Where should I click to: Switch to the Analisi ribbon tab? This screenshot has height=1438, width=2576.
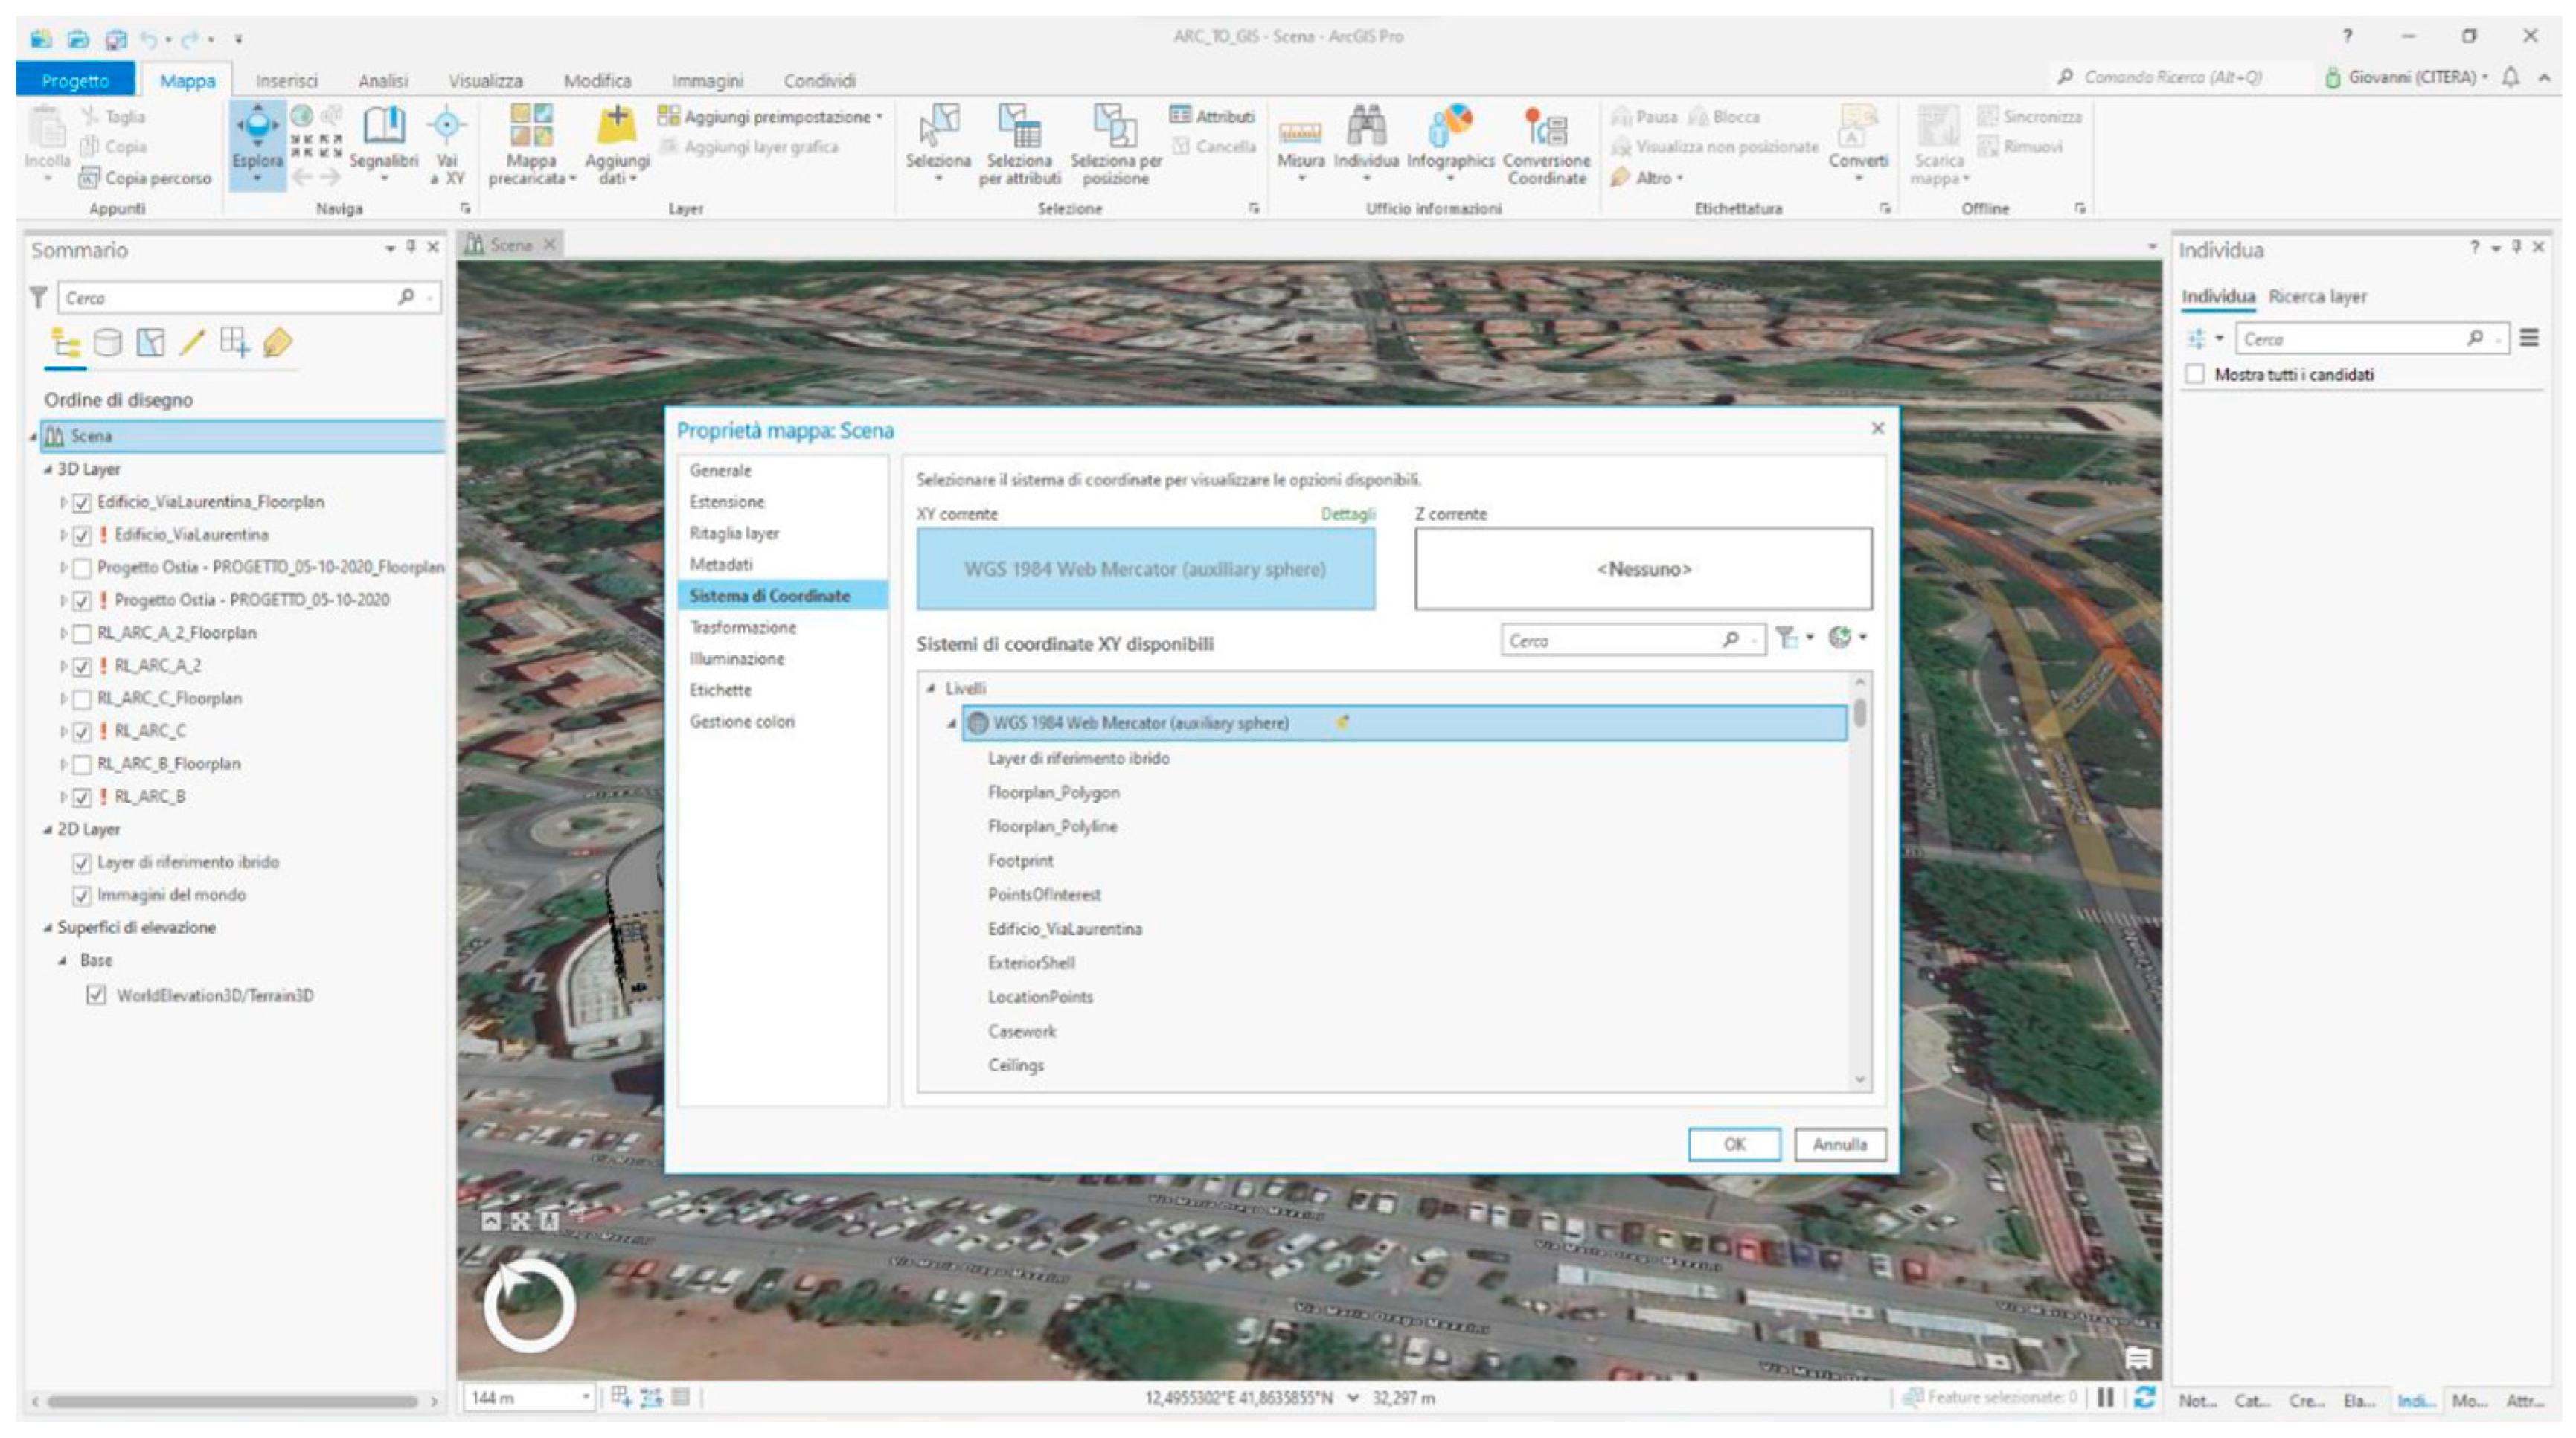click(383, 80)
